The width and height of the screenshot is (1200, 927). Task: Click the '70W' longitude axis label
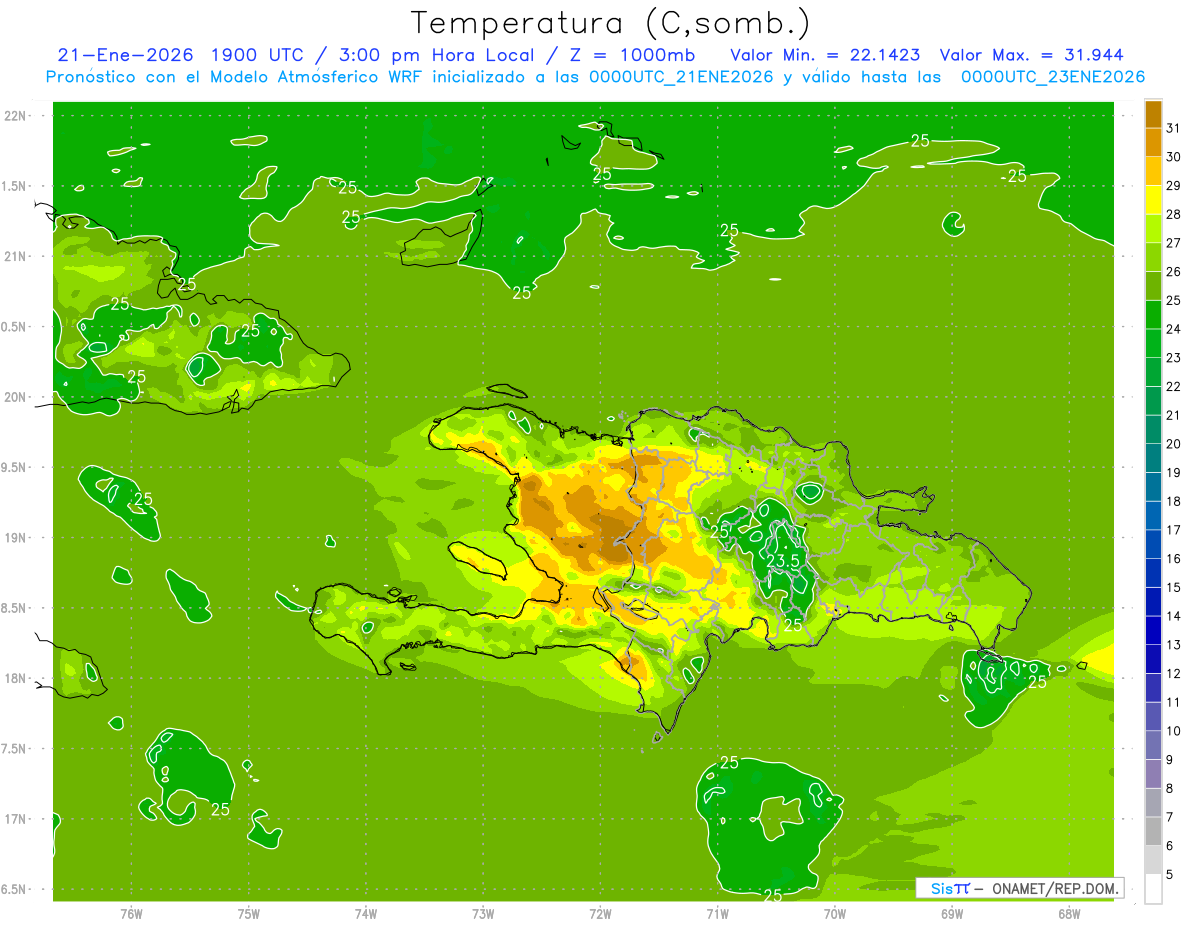835,913
